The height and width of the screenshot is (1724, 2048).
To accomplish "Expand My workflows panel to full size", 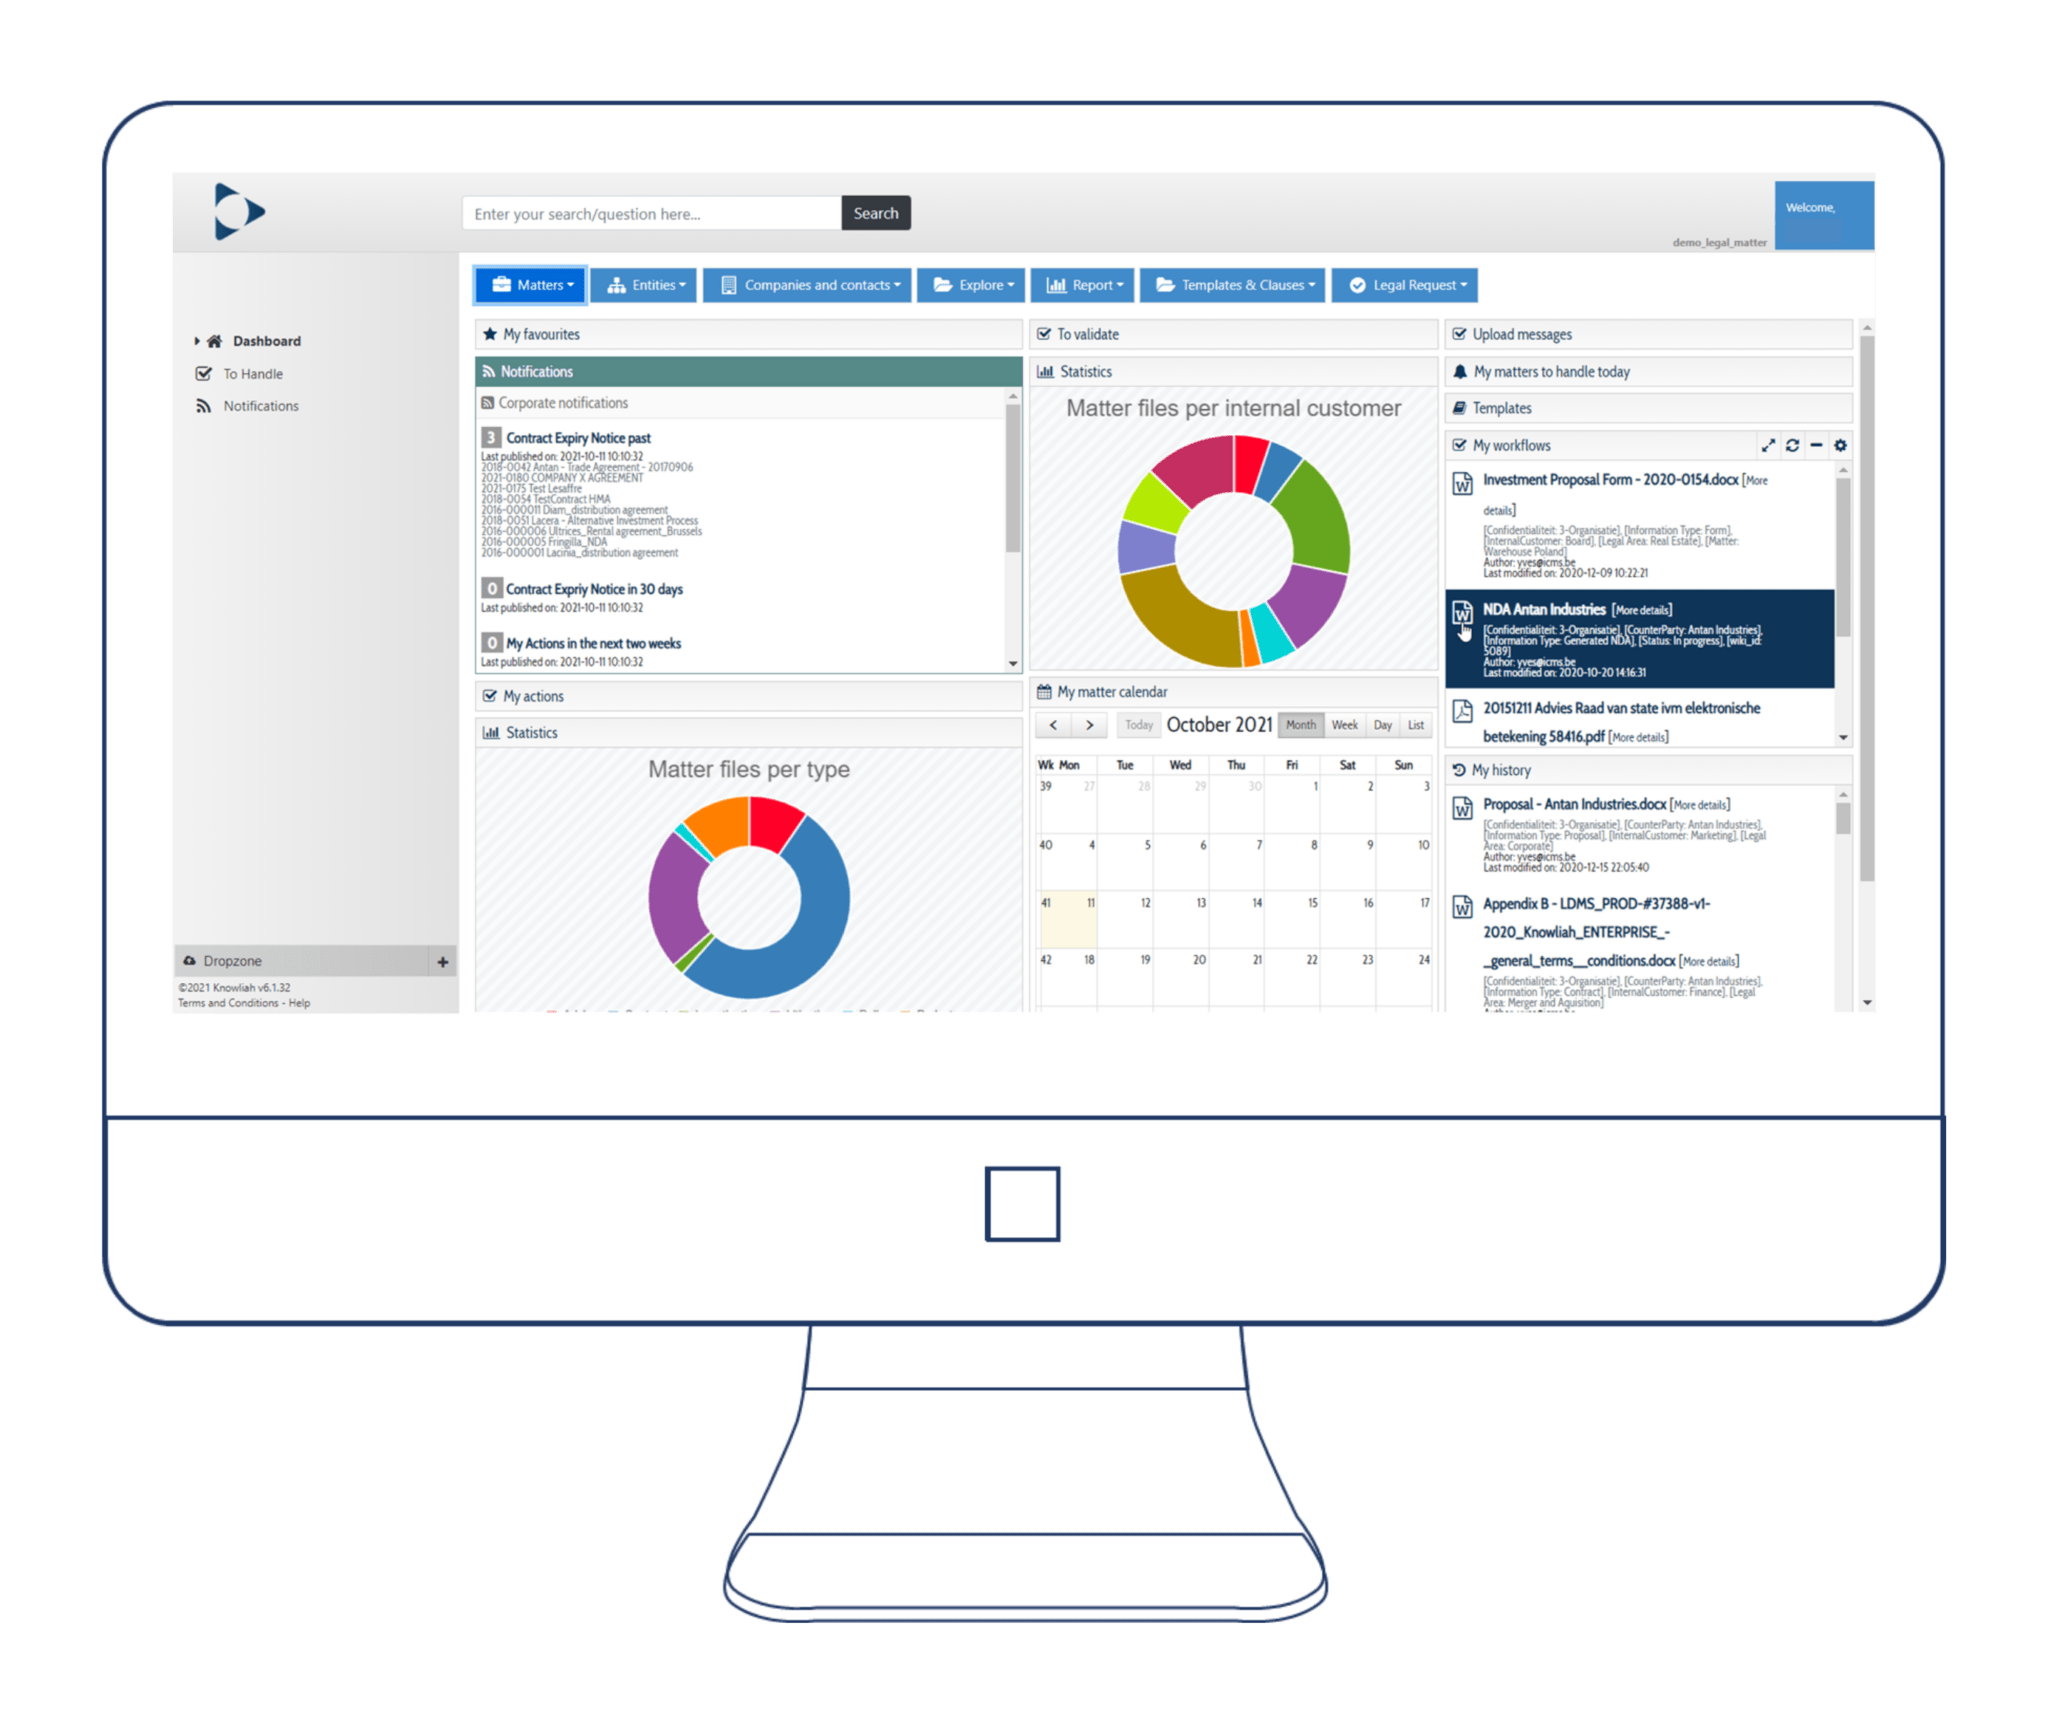I will pos(1768,445).
